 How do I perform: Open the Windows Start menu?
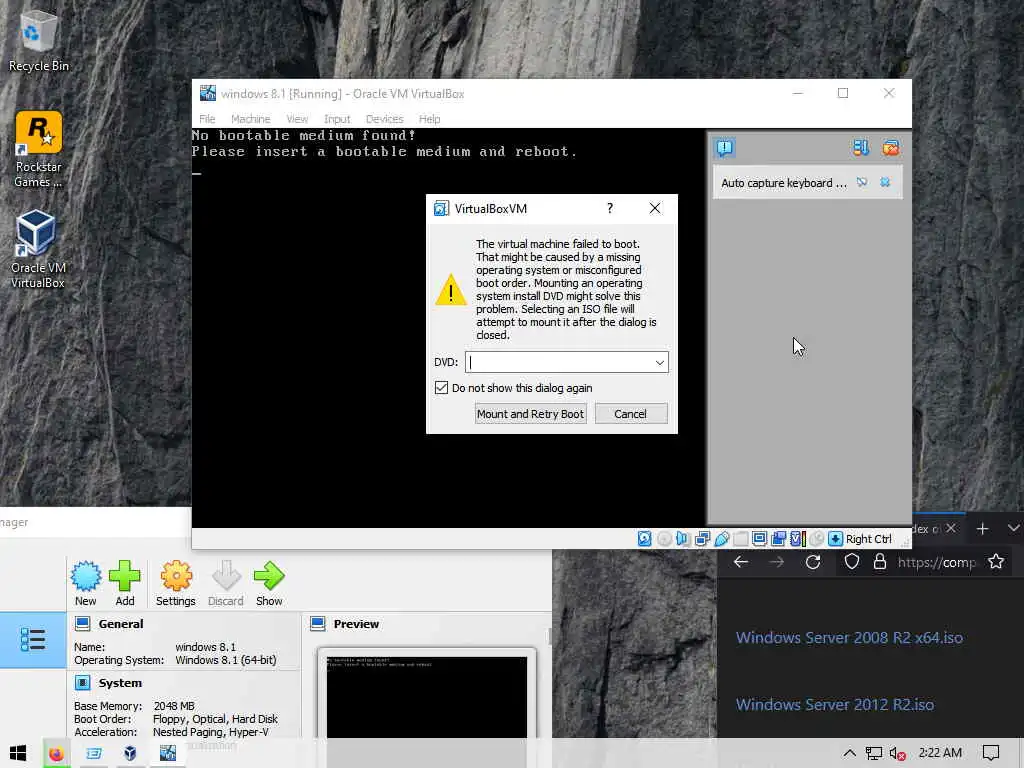pyautogui.click(x=18, y=753)
